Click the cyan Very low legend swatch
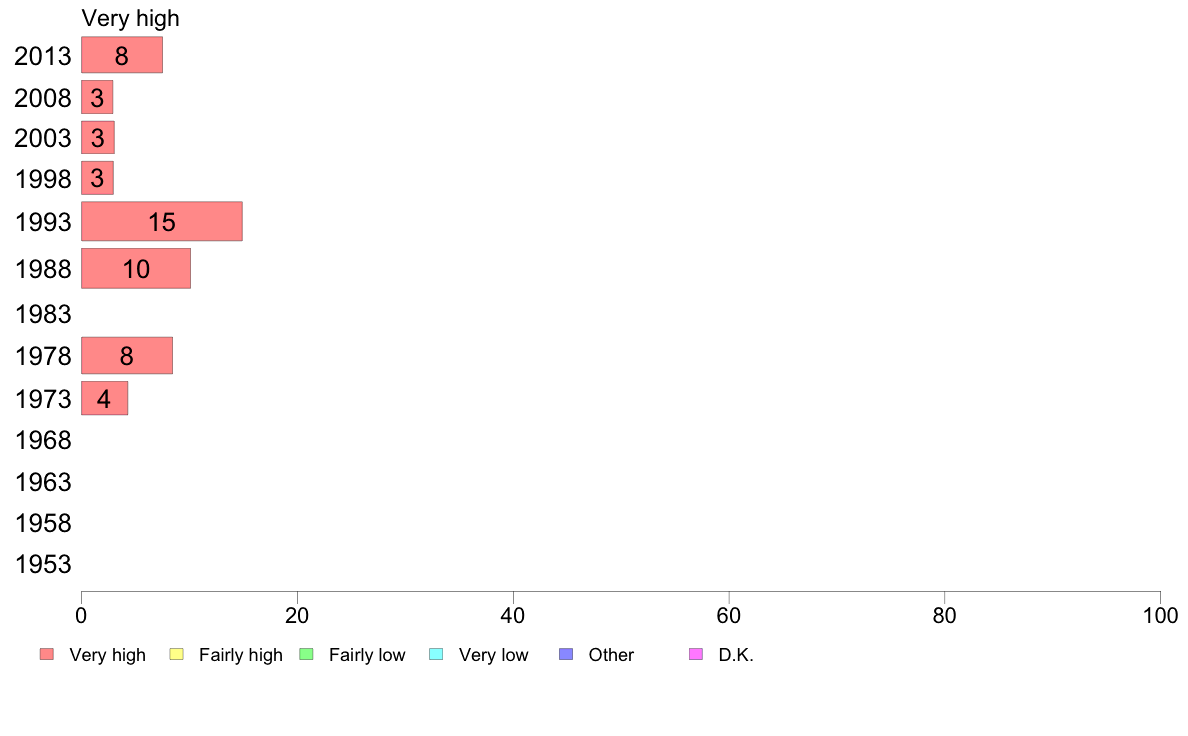 click(436, 654)
